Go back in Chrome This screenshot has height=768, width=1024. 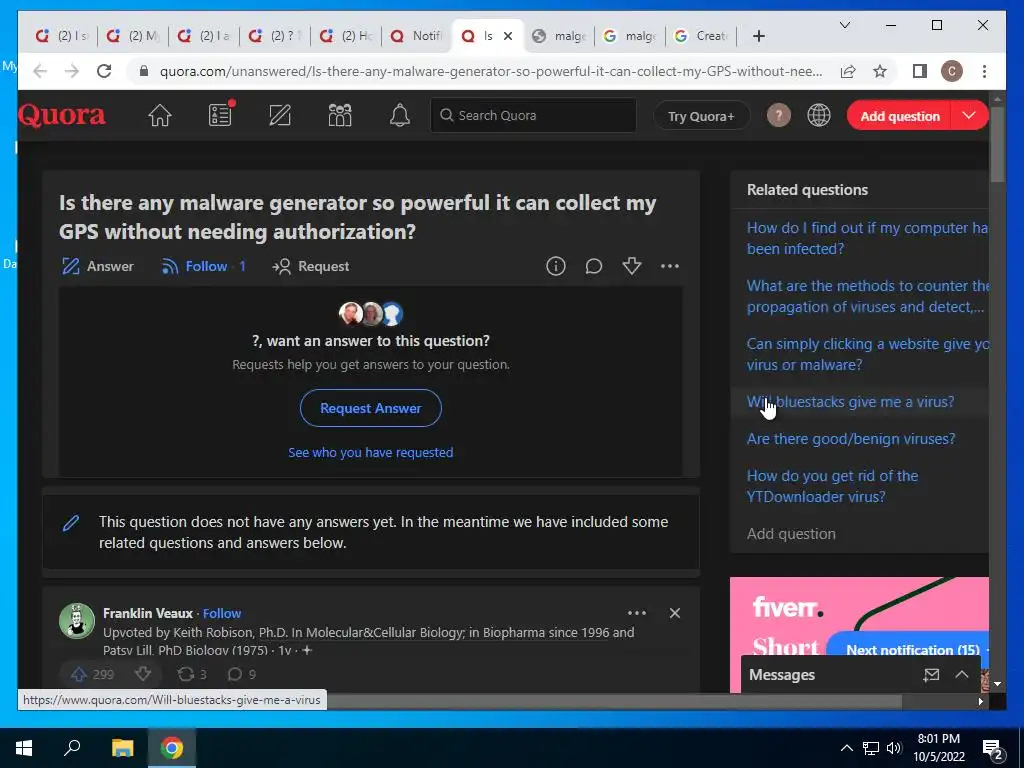[x=40, y=71]
